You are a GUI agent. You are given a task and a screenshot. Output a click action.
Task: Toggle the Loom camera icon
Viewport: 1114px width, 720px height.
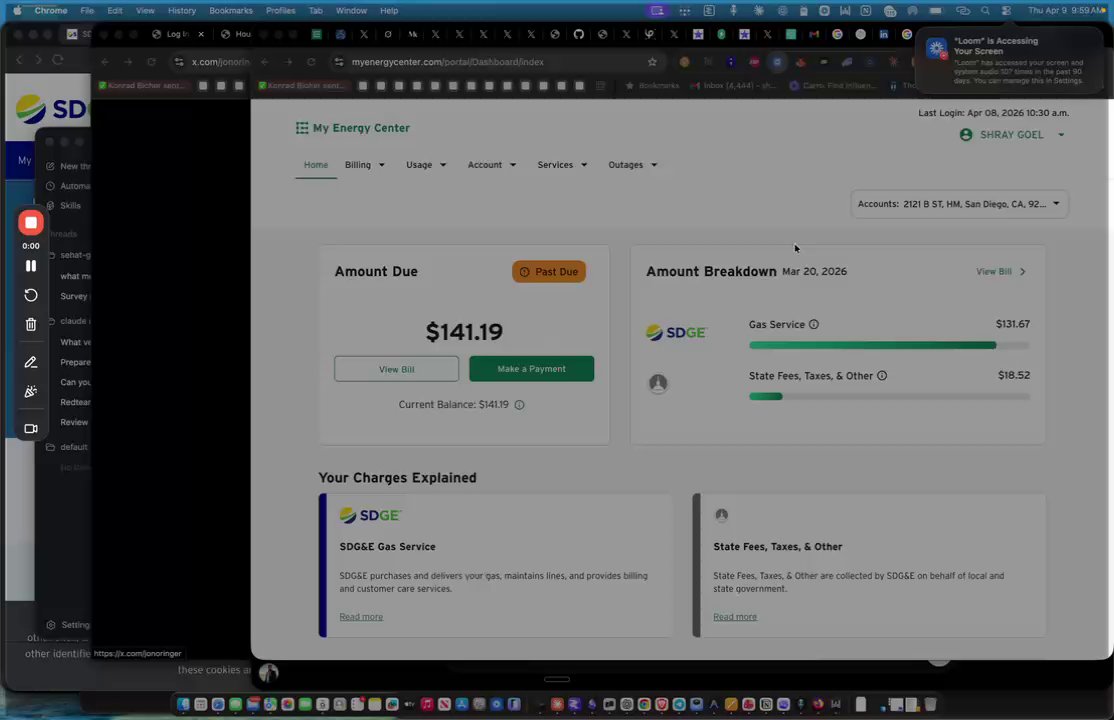(31, 429)
